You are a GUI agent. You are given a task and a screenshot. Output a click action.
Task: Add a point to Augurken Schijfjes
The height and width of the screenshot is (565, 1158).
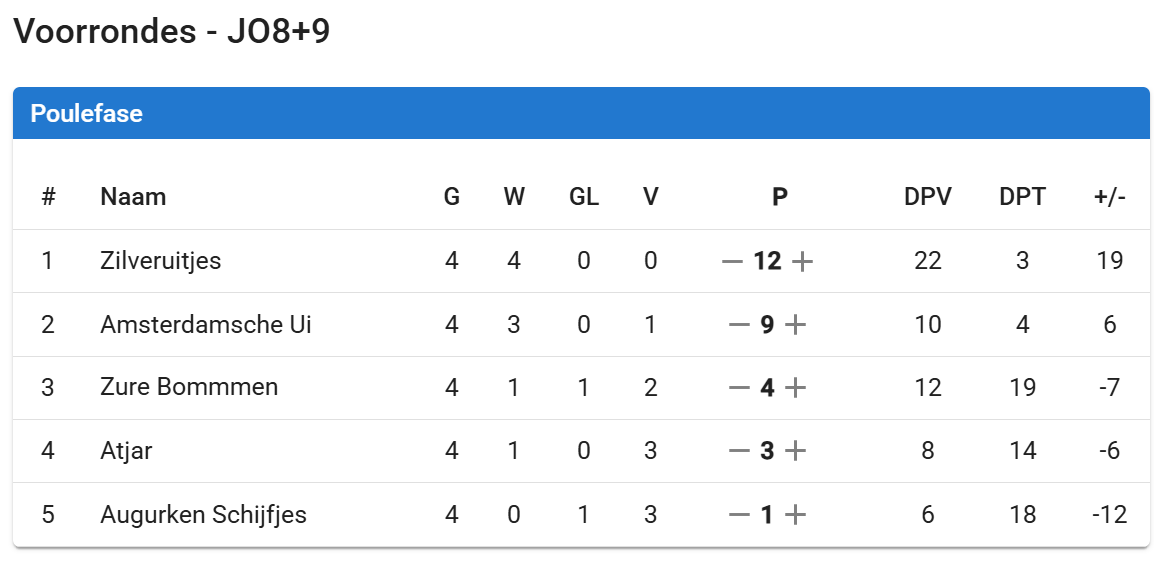pyautogui.click(x=795, y=515)
